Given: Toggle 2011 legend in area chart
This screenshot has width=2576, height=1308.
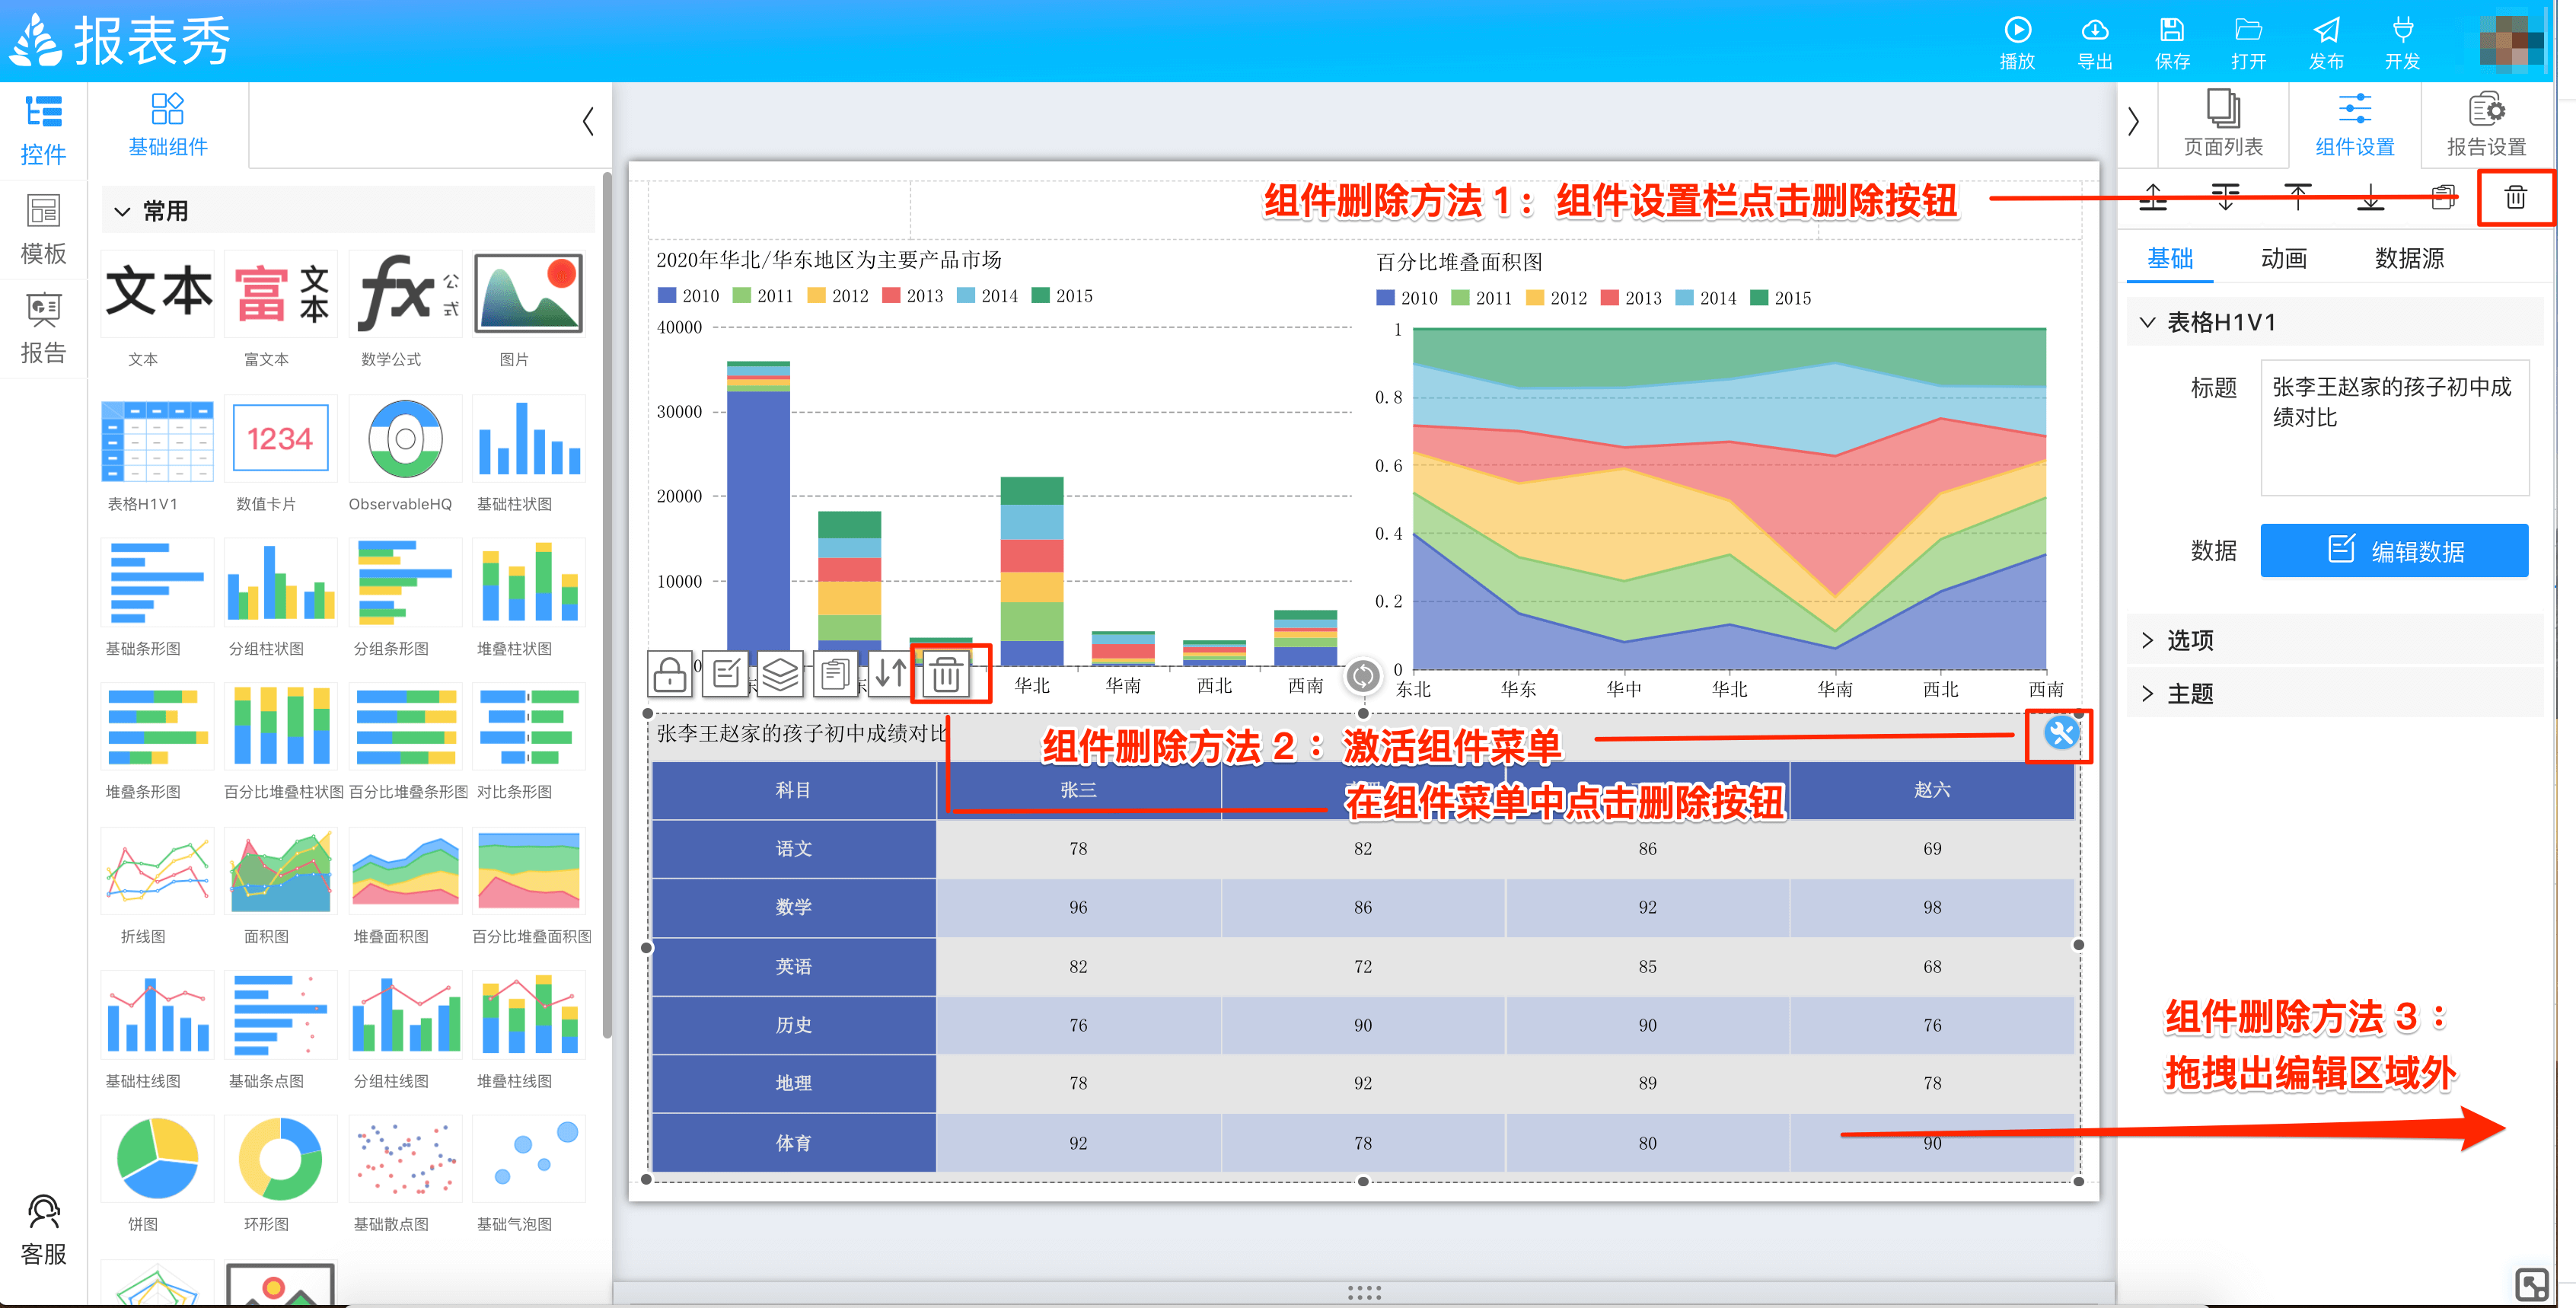Looking at the screenshot, I should pyautogui.click(x=1481, y=298).
